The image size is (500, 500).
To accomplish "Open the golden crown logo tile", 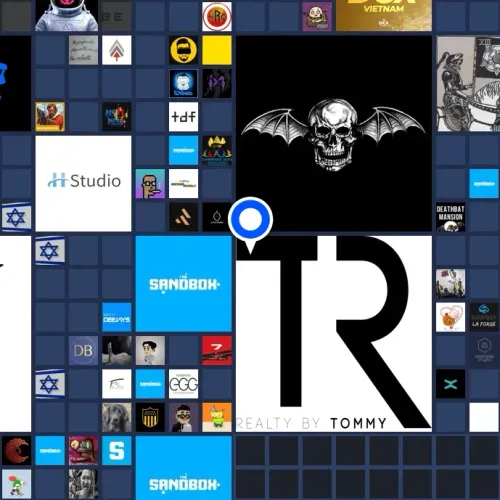I will click(217, 150).
